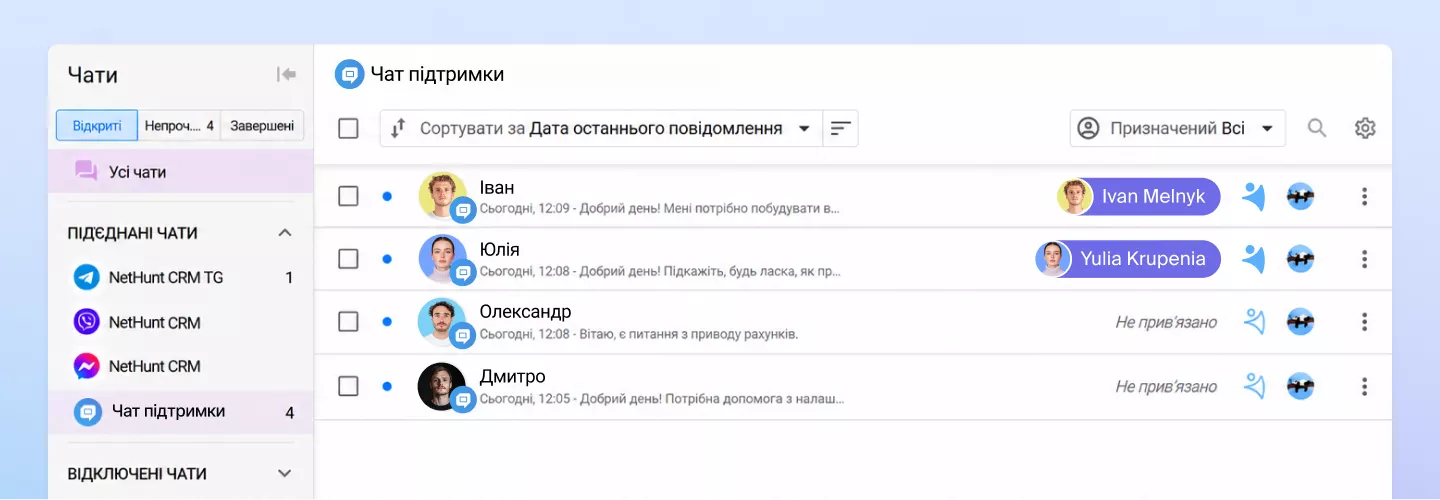The width and height of the screenshot is (1440, 500).
Task: Open the chat named Юлія
Action: 500,249
